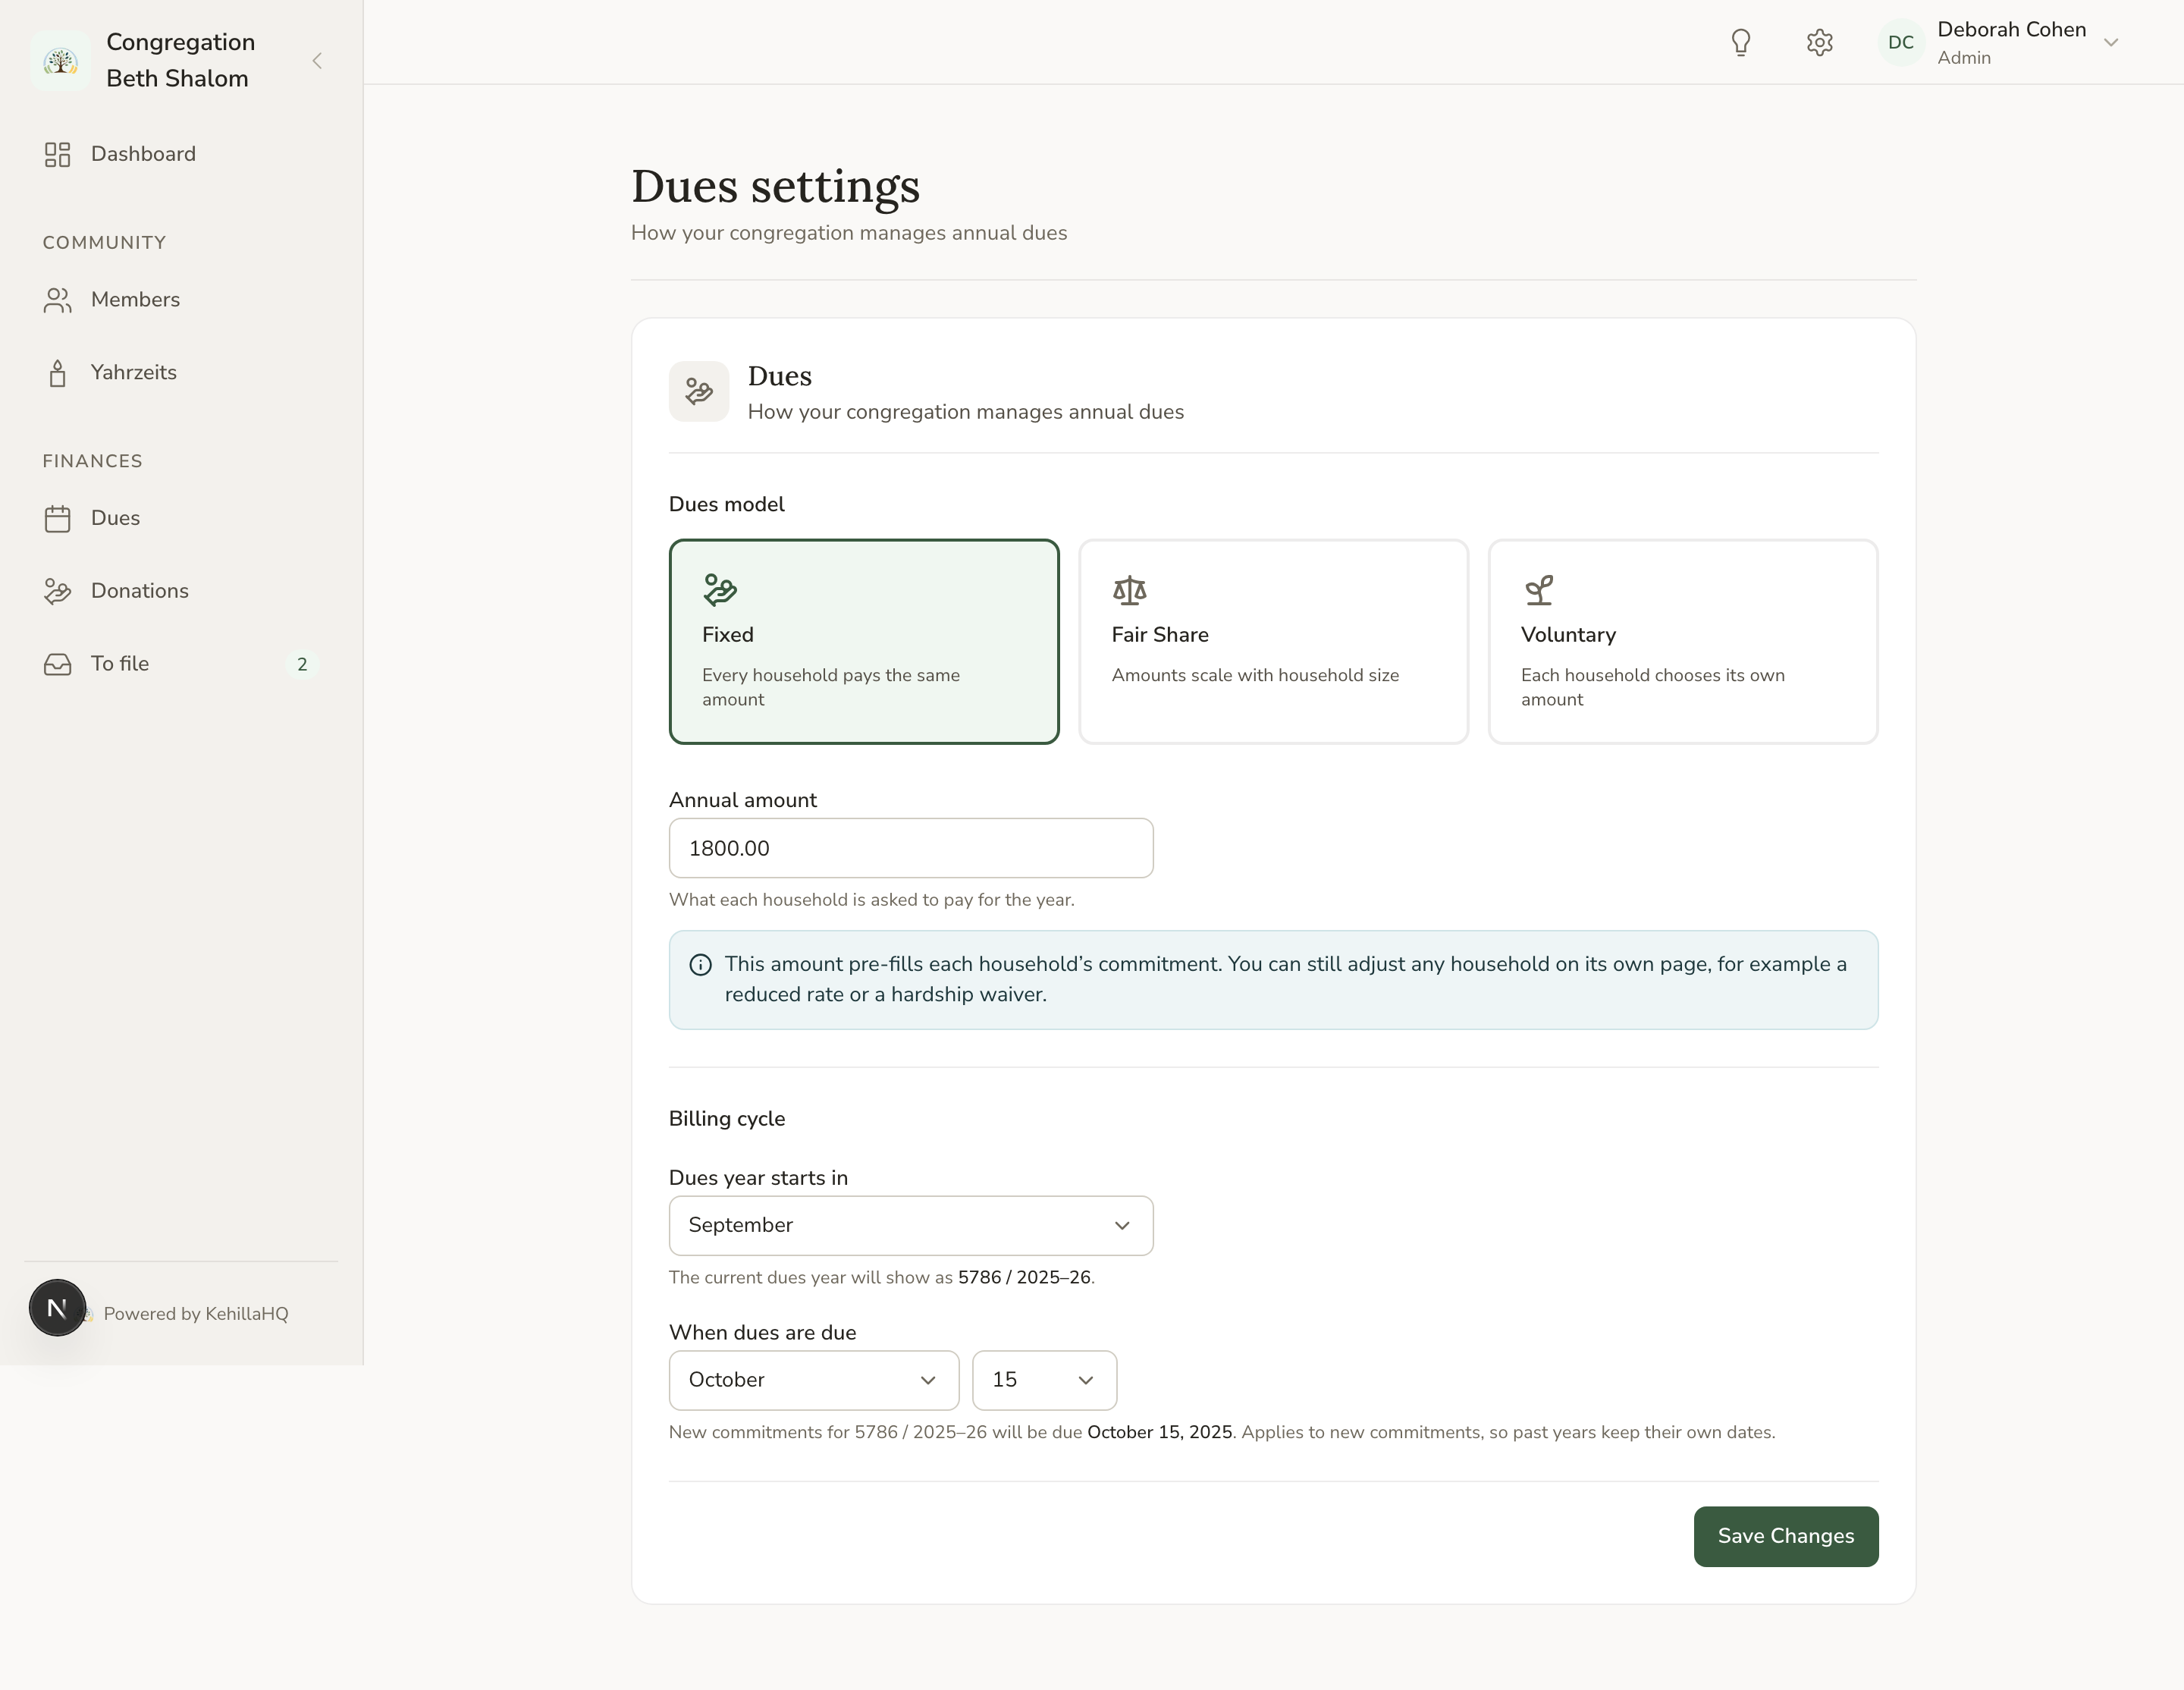Click the Admin role label
This screenshot has width=2184, height=1690.
click(1964, 58)
